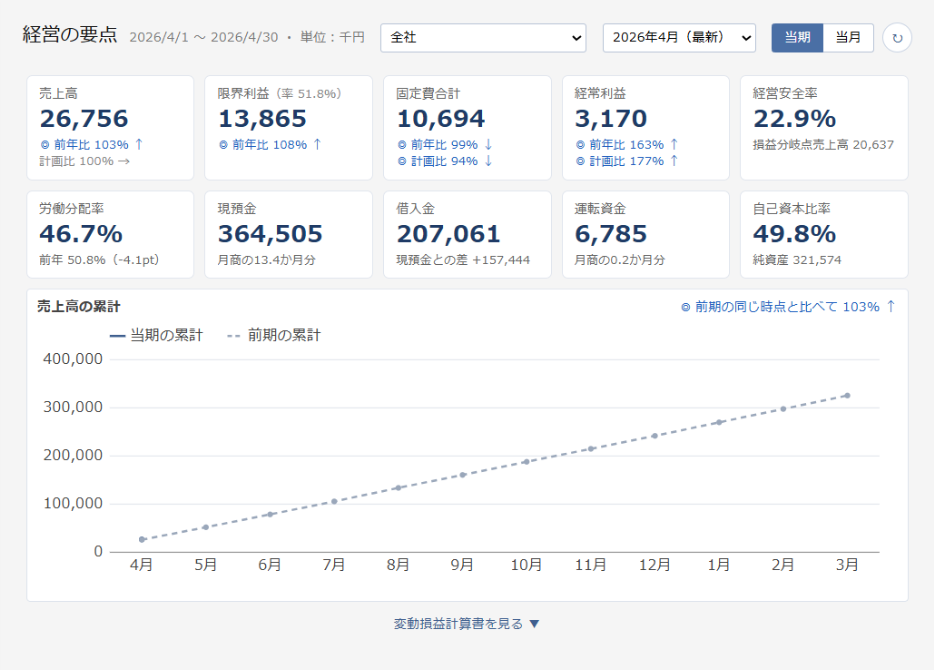
Task: Select the 経営安全率 value 22.9%
Action: pos(795,119)
